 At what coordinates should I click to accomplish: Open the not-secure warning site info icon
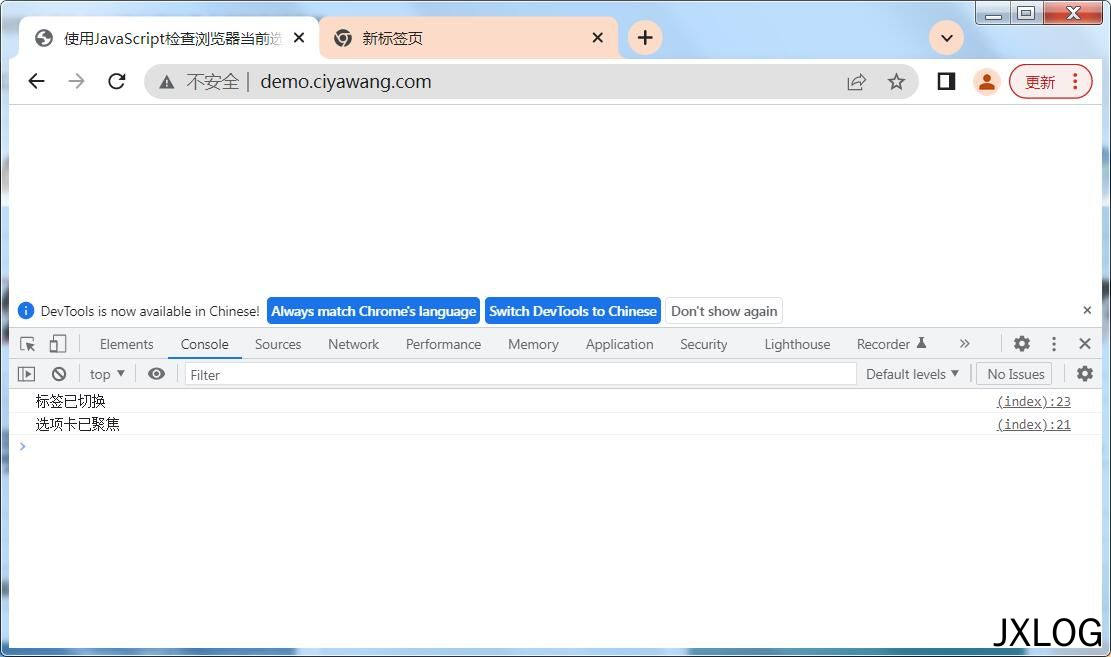(x=167, y=82)
